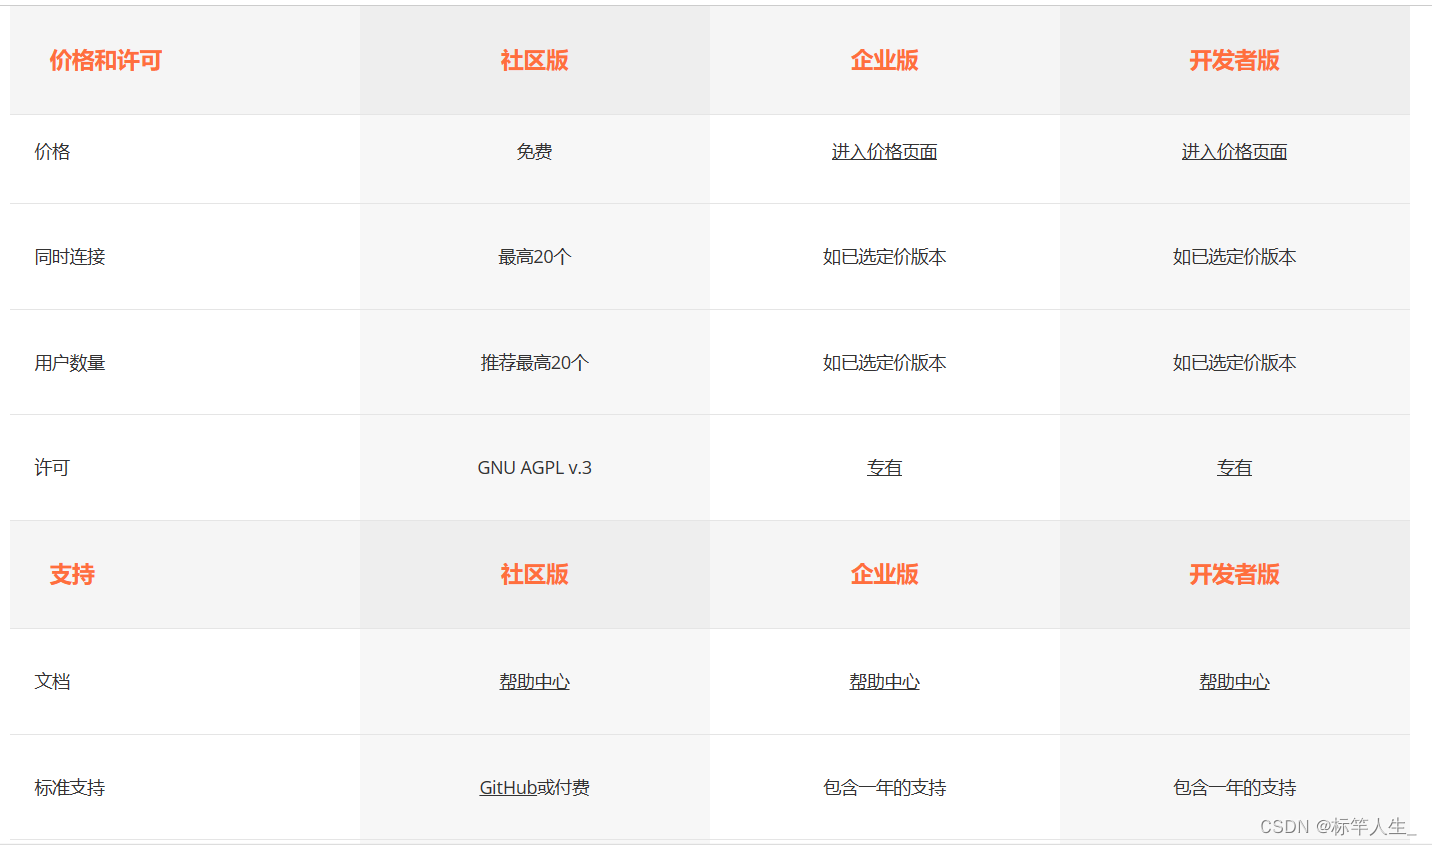Click the 免费 cell under 社区版

pos(534,151)
